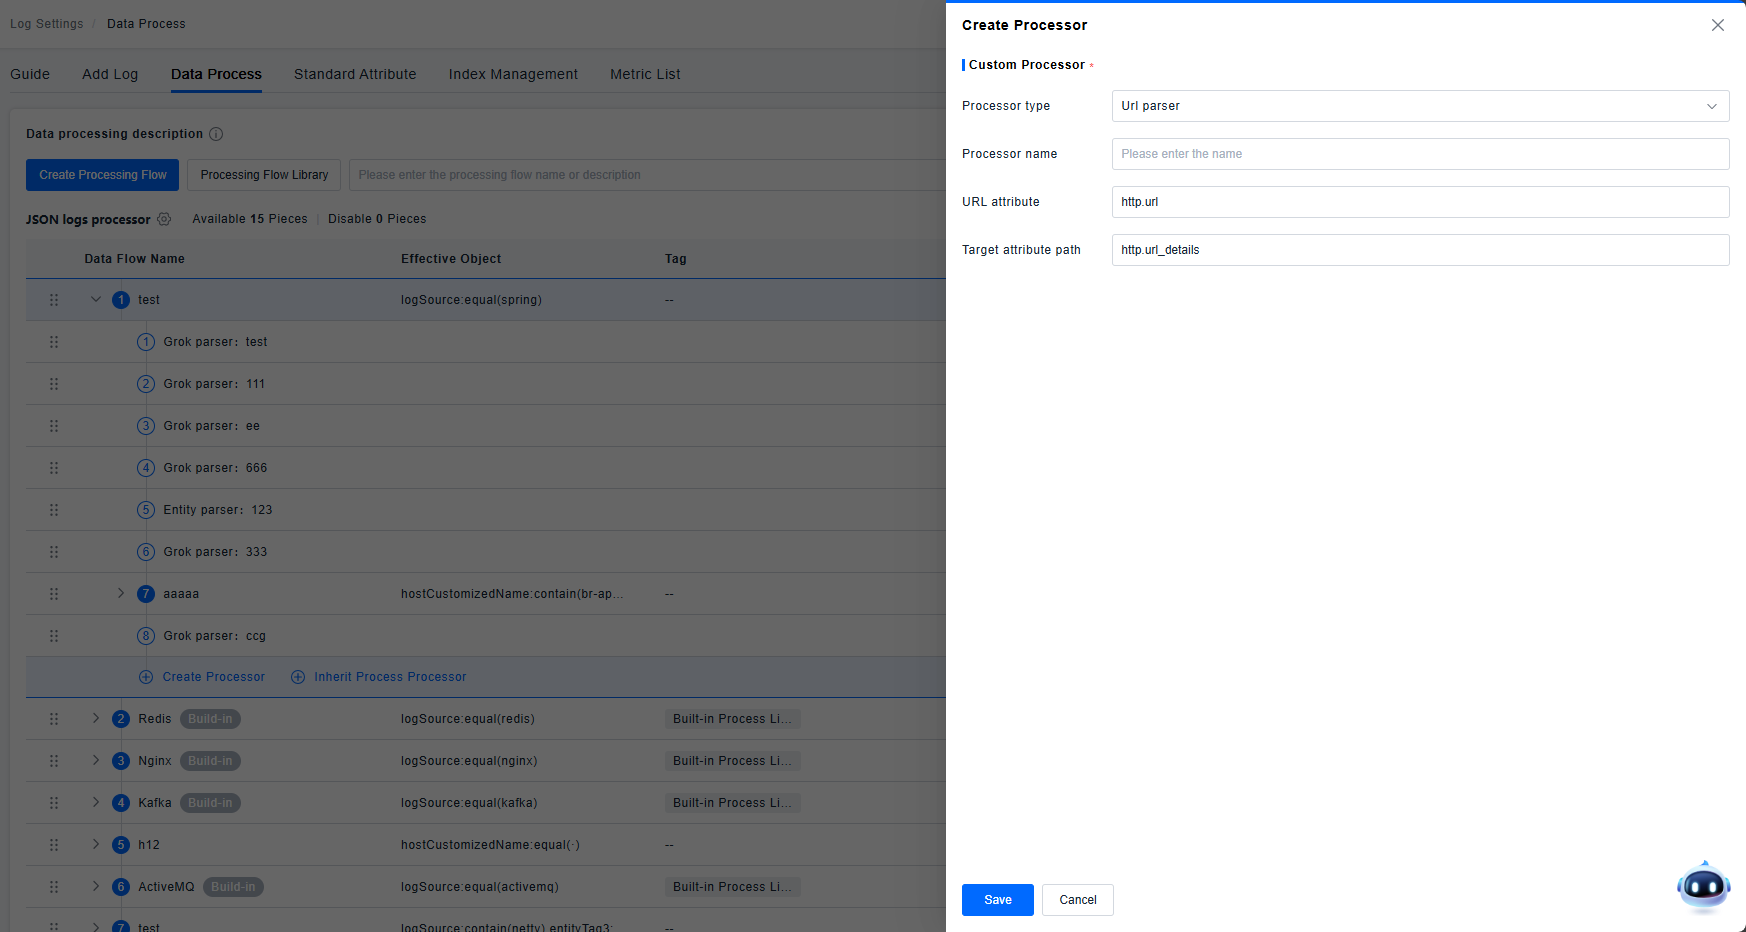
Task: Expand the aaaaa sub flow
Action: coord(121,594)
